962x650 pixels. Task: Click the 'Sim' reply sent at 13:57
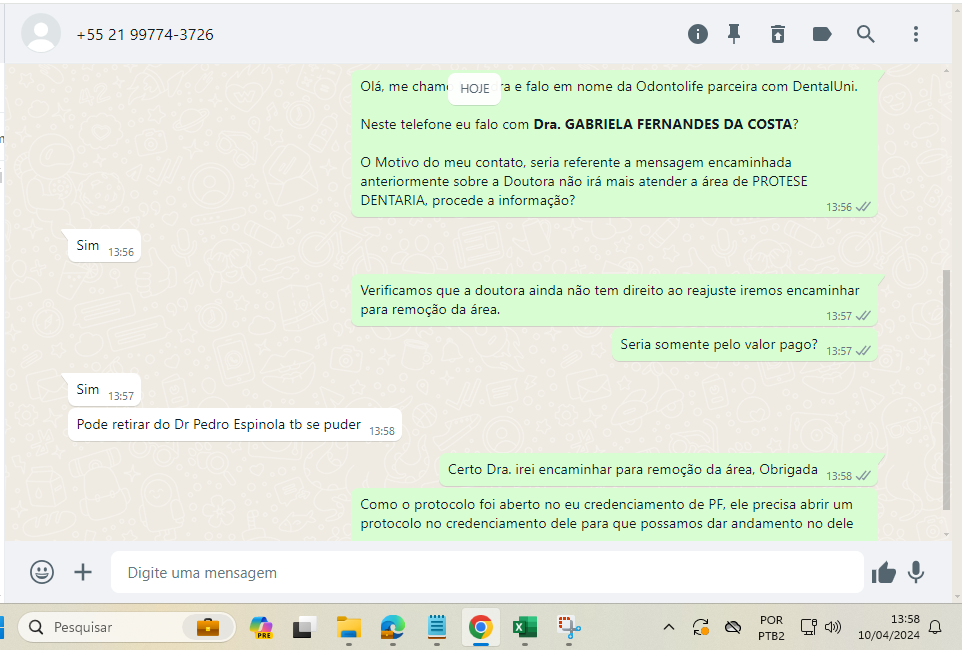104,390
